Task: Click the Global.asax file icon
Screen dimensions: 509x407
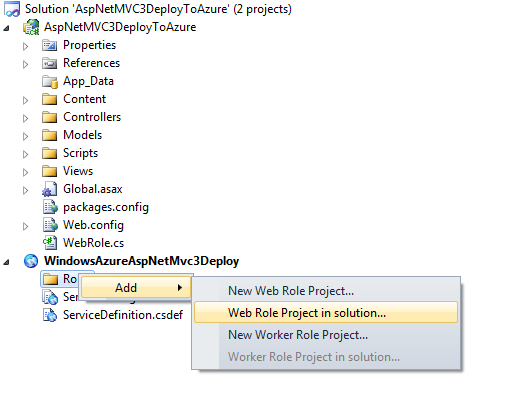Action: pyautogui.click(x=50, y=189)
